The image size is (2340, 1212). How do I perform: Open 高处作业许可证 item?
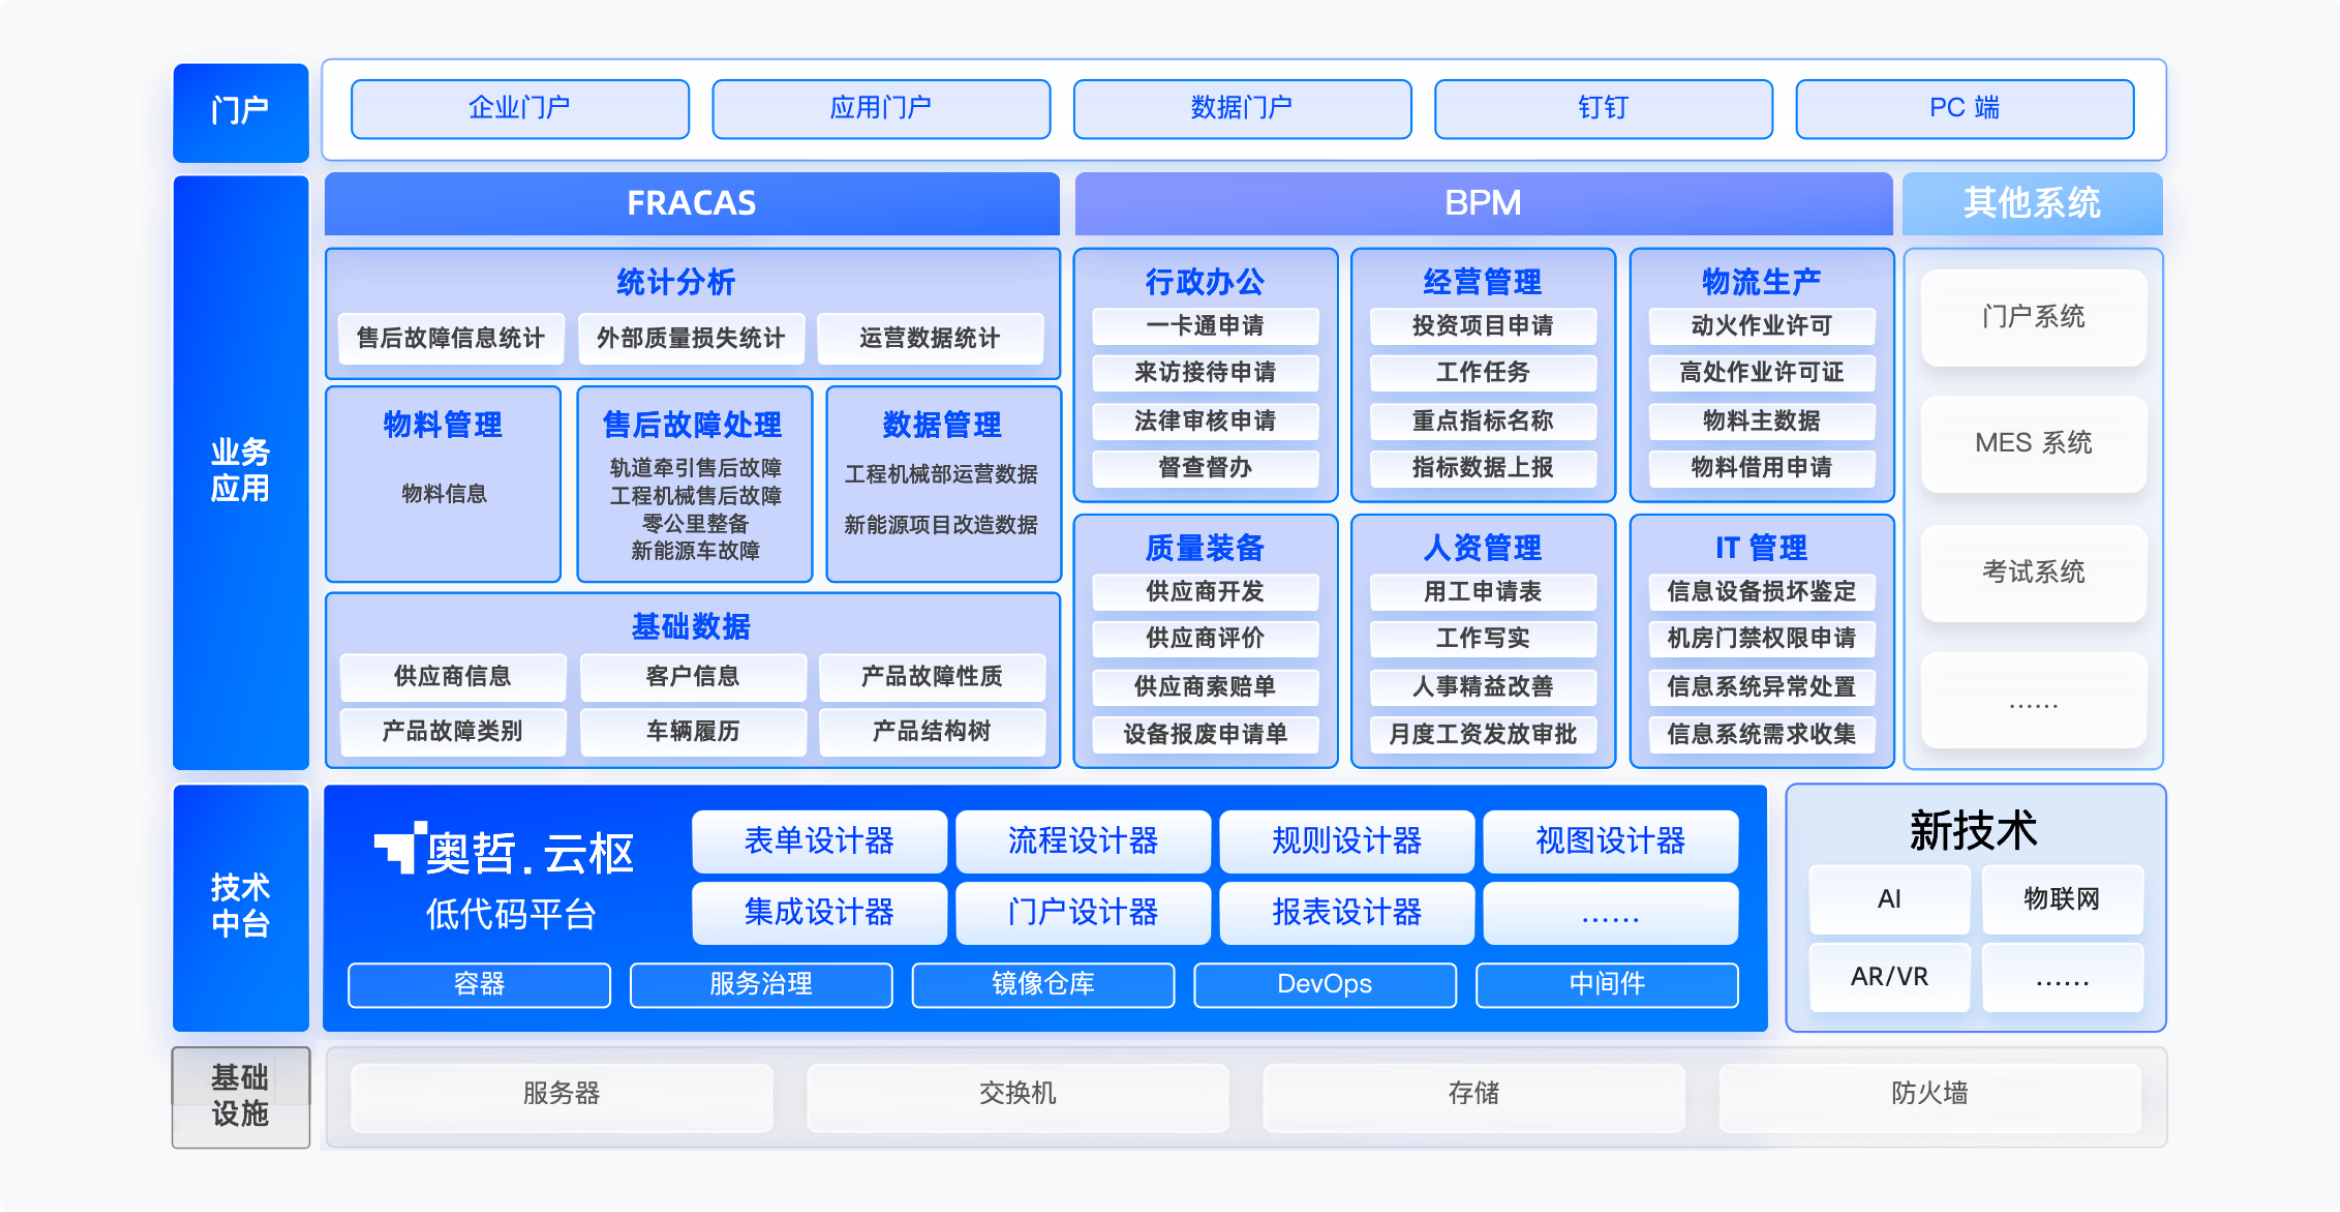point(1762,373)
